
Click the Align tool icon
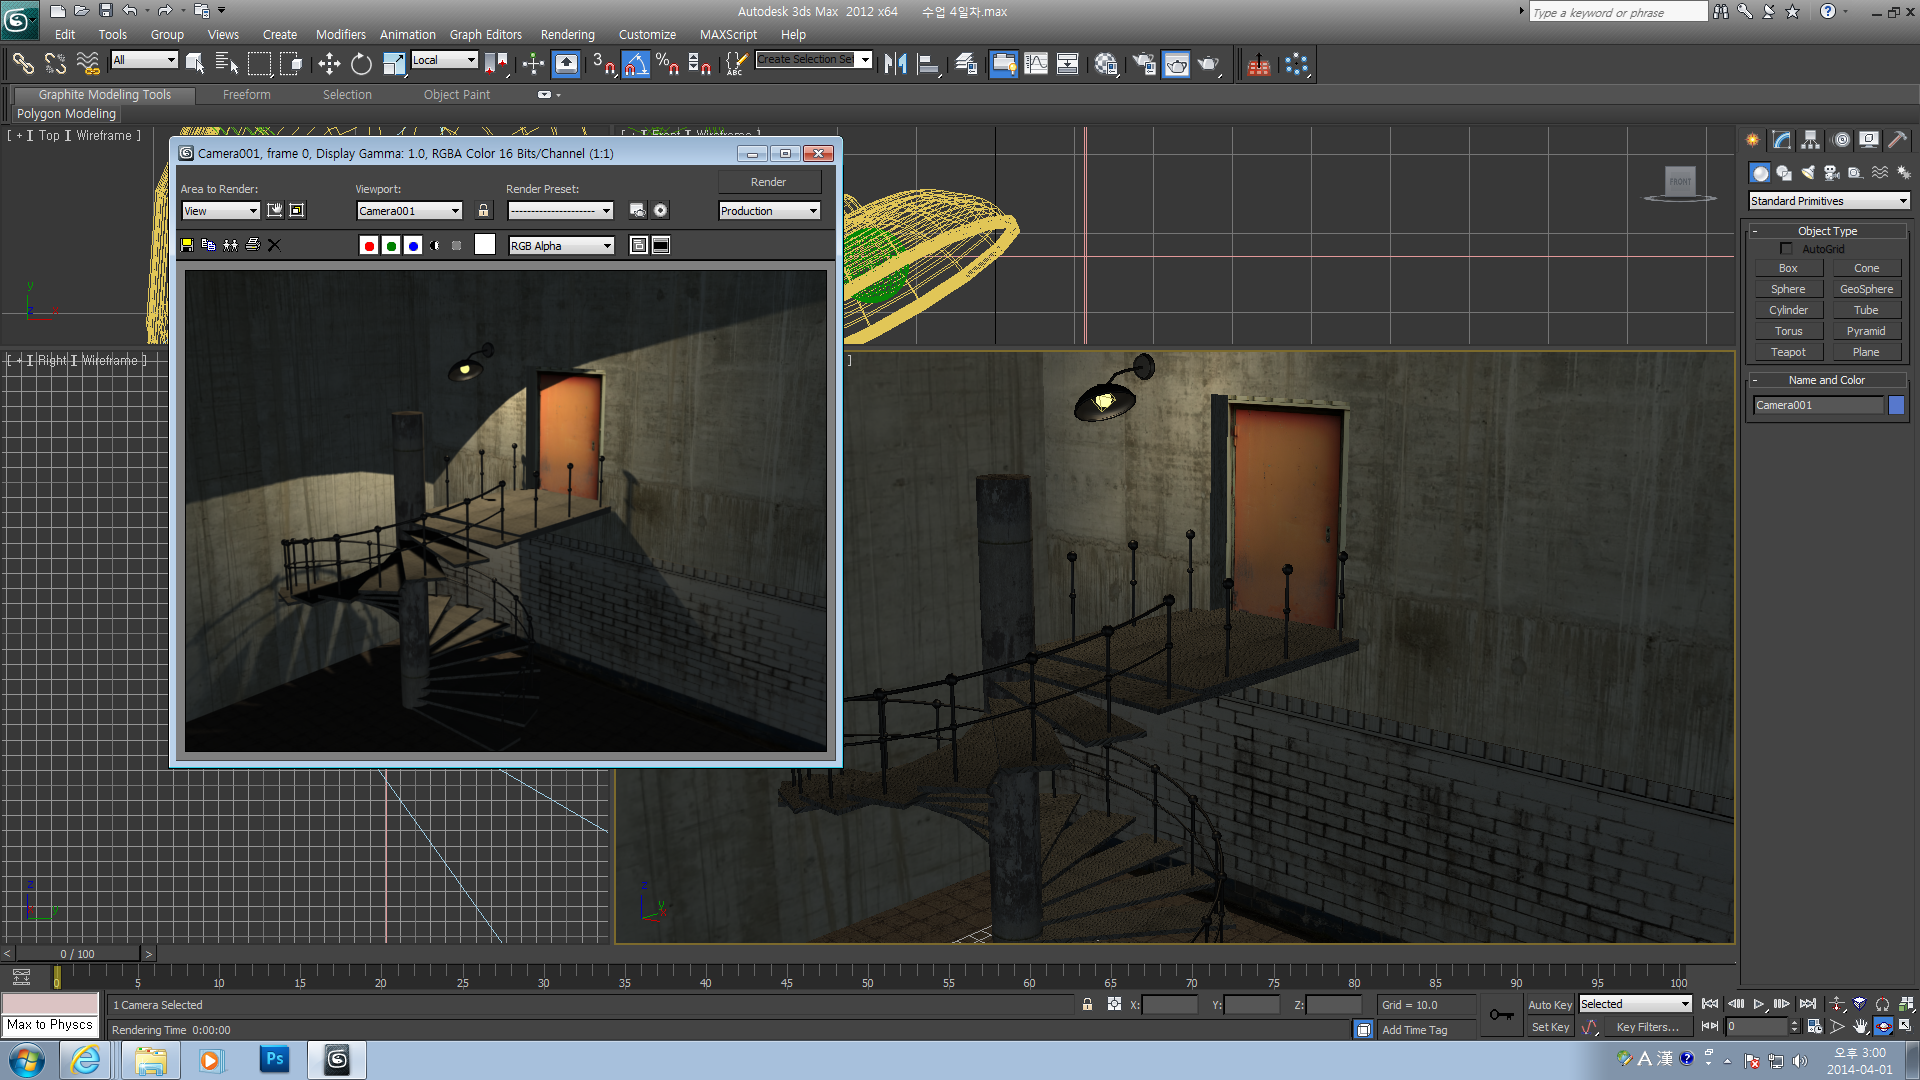coord(929,65)
